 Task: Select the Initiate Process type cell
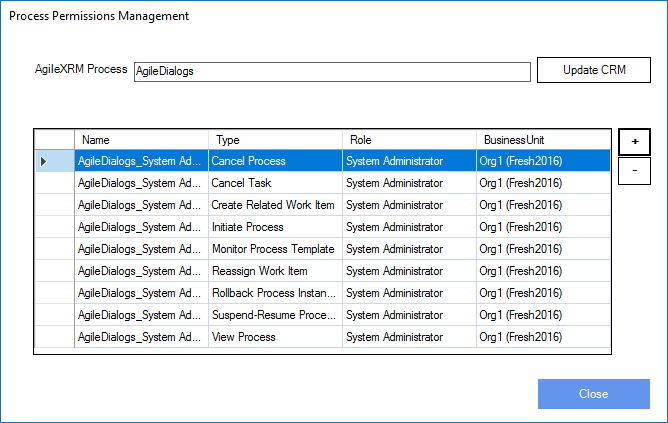(275, 227)
